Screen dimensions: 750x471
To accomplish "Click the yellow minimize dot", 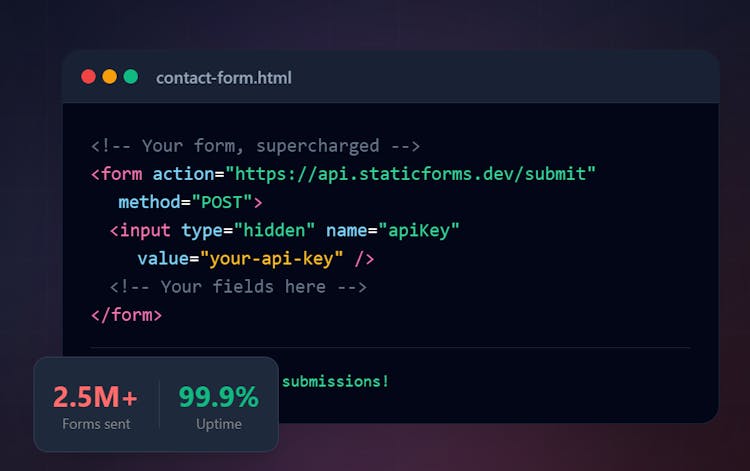I will [109, 77].
